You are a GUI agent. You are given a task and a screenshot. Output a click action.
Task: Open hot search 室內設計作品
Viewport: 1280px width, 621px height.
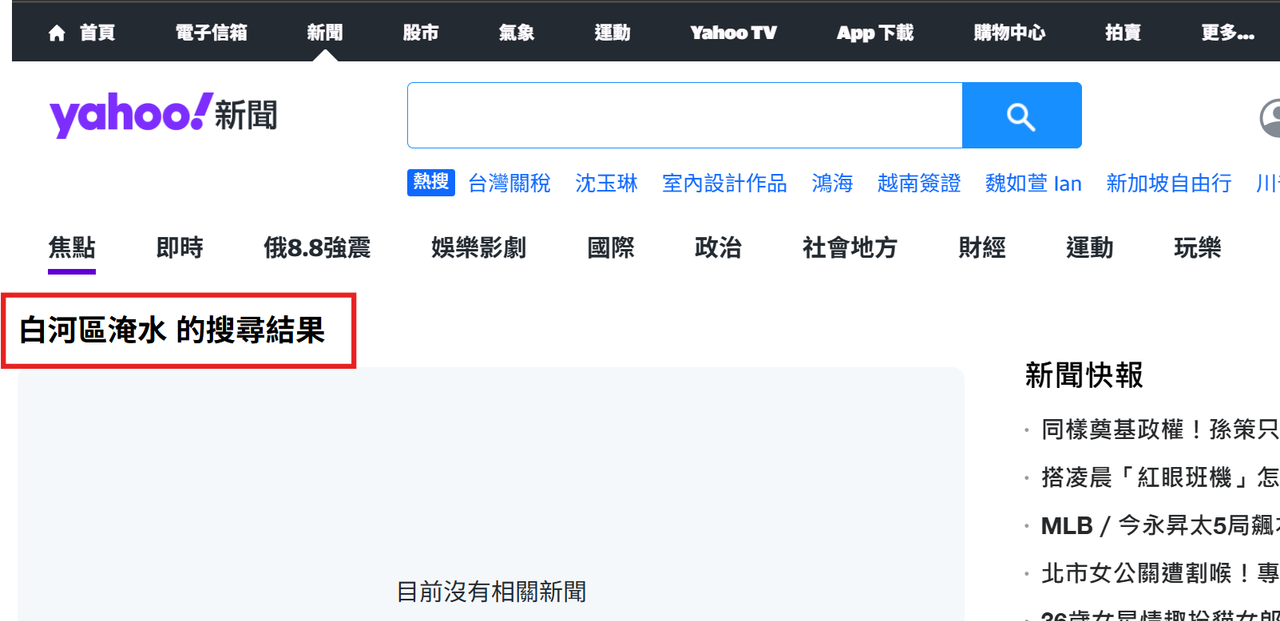coord(724,183)
